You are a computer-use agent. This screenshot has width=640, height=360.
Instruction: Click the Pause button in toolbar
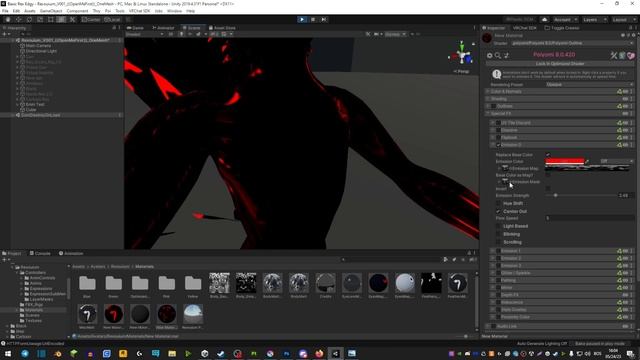coord(313,19)
